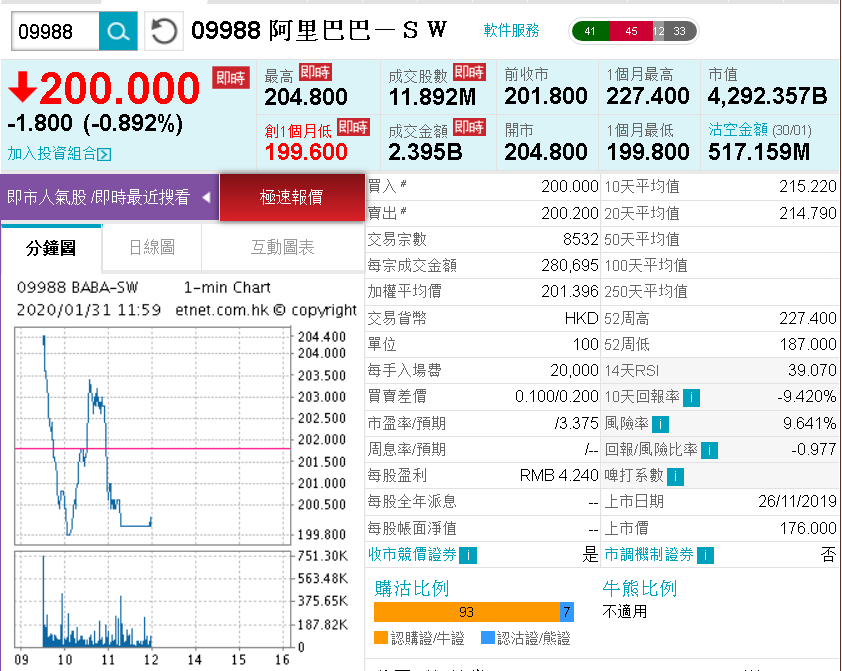Collapse the 即市人氣股 panel arrow
This screenshot has width=842, height=671.
click(206, 198)
